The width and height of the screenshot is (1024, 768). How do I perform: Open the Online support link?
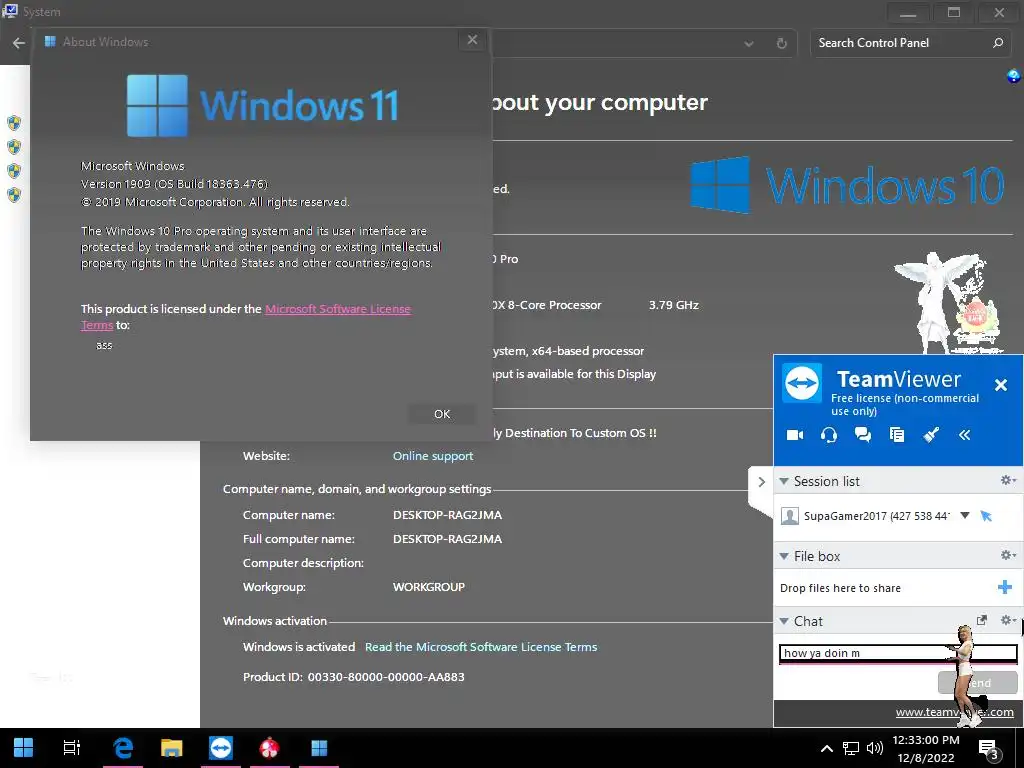(x=433, y=456)
